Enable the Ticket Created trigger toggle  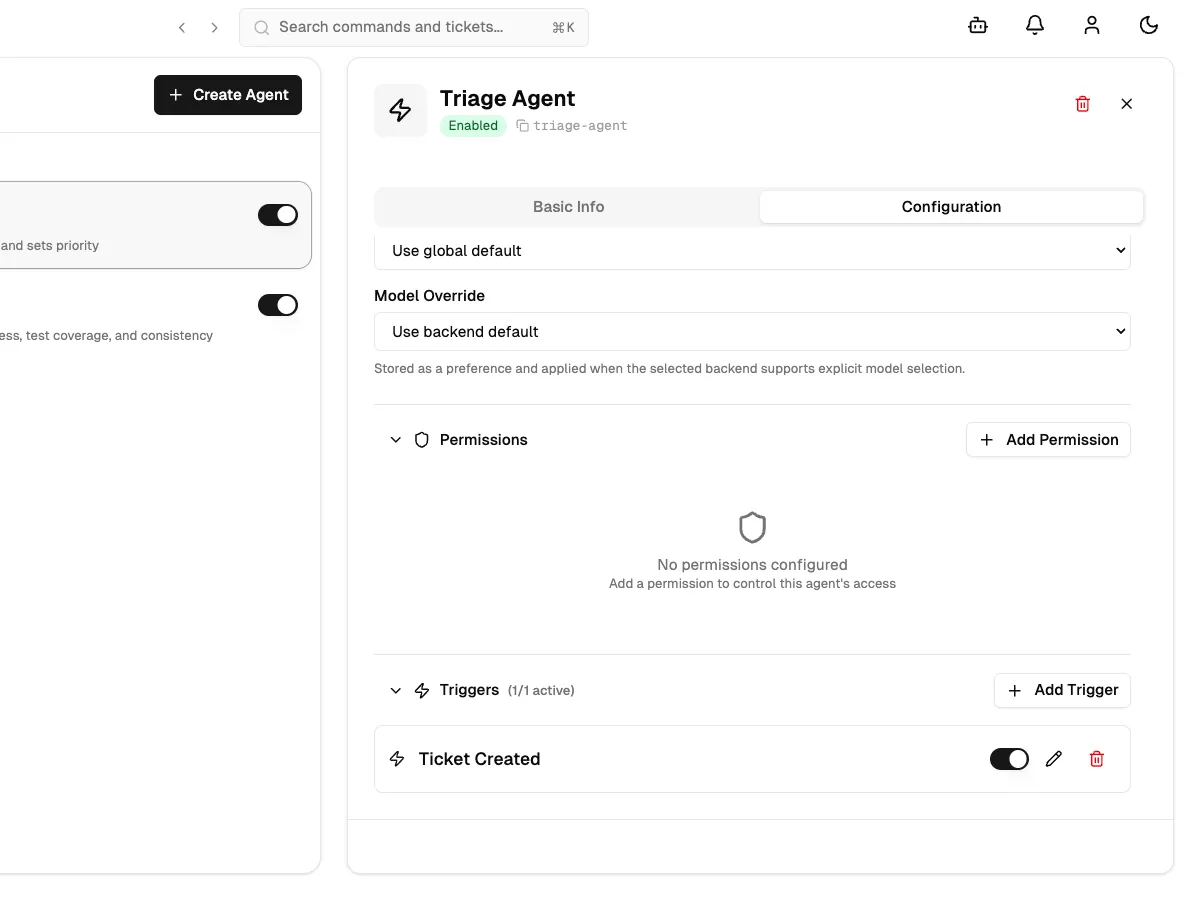1009,758
